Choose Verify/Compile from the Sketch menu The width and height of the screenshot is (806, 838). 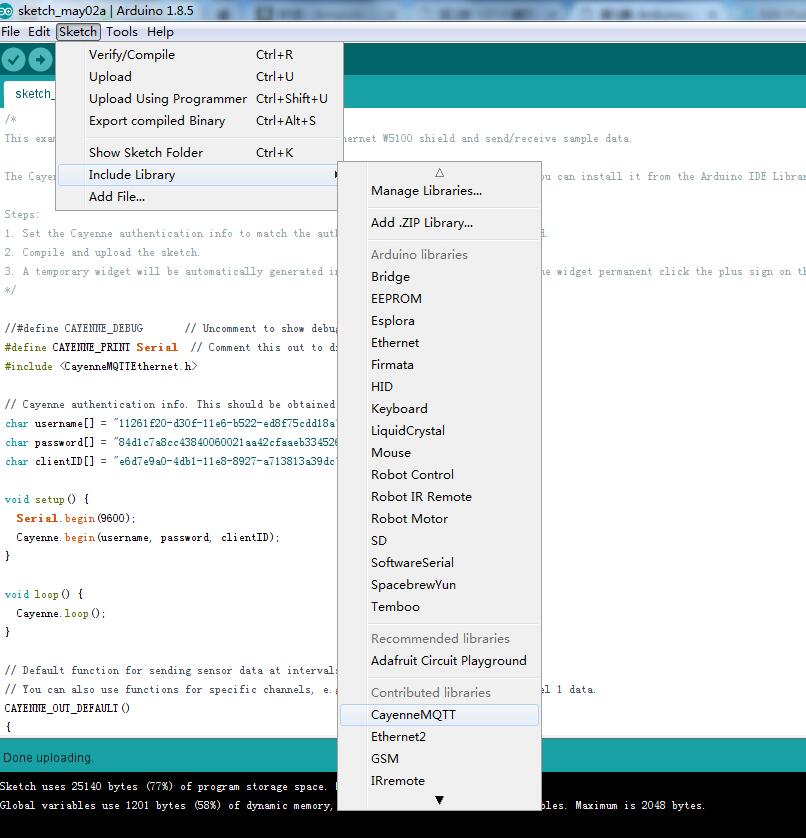pos(199,55)
